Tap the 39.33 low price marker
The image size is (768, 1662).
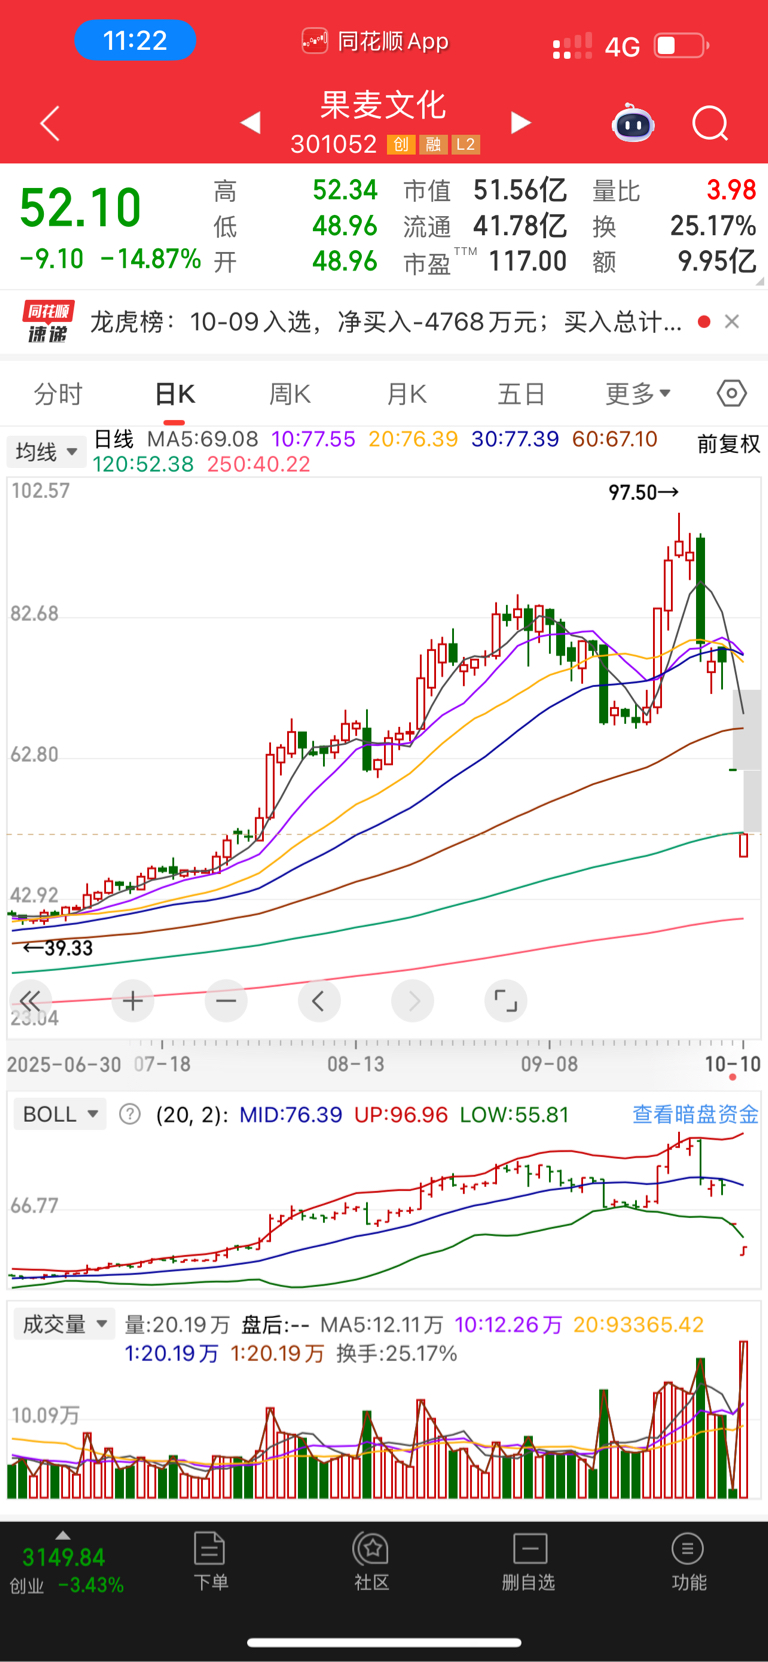coord(58,947)
